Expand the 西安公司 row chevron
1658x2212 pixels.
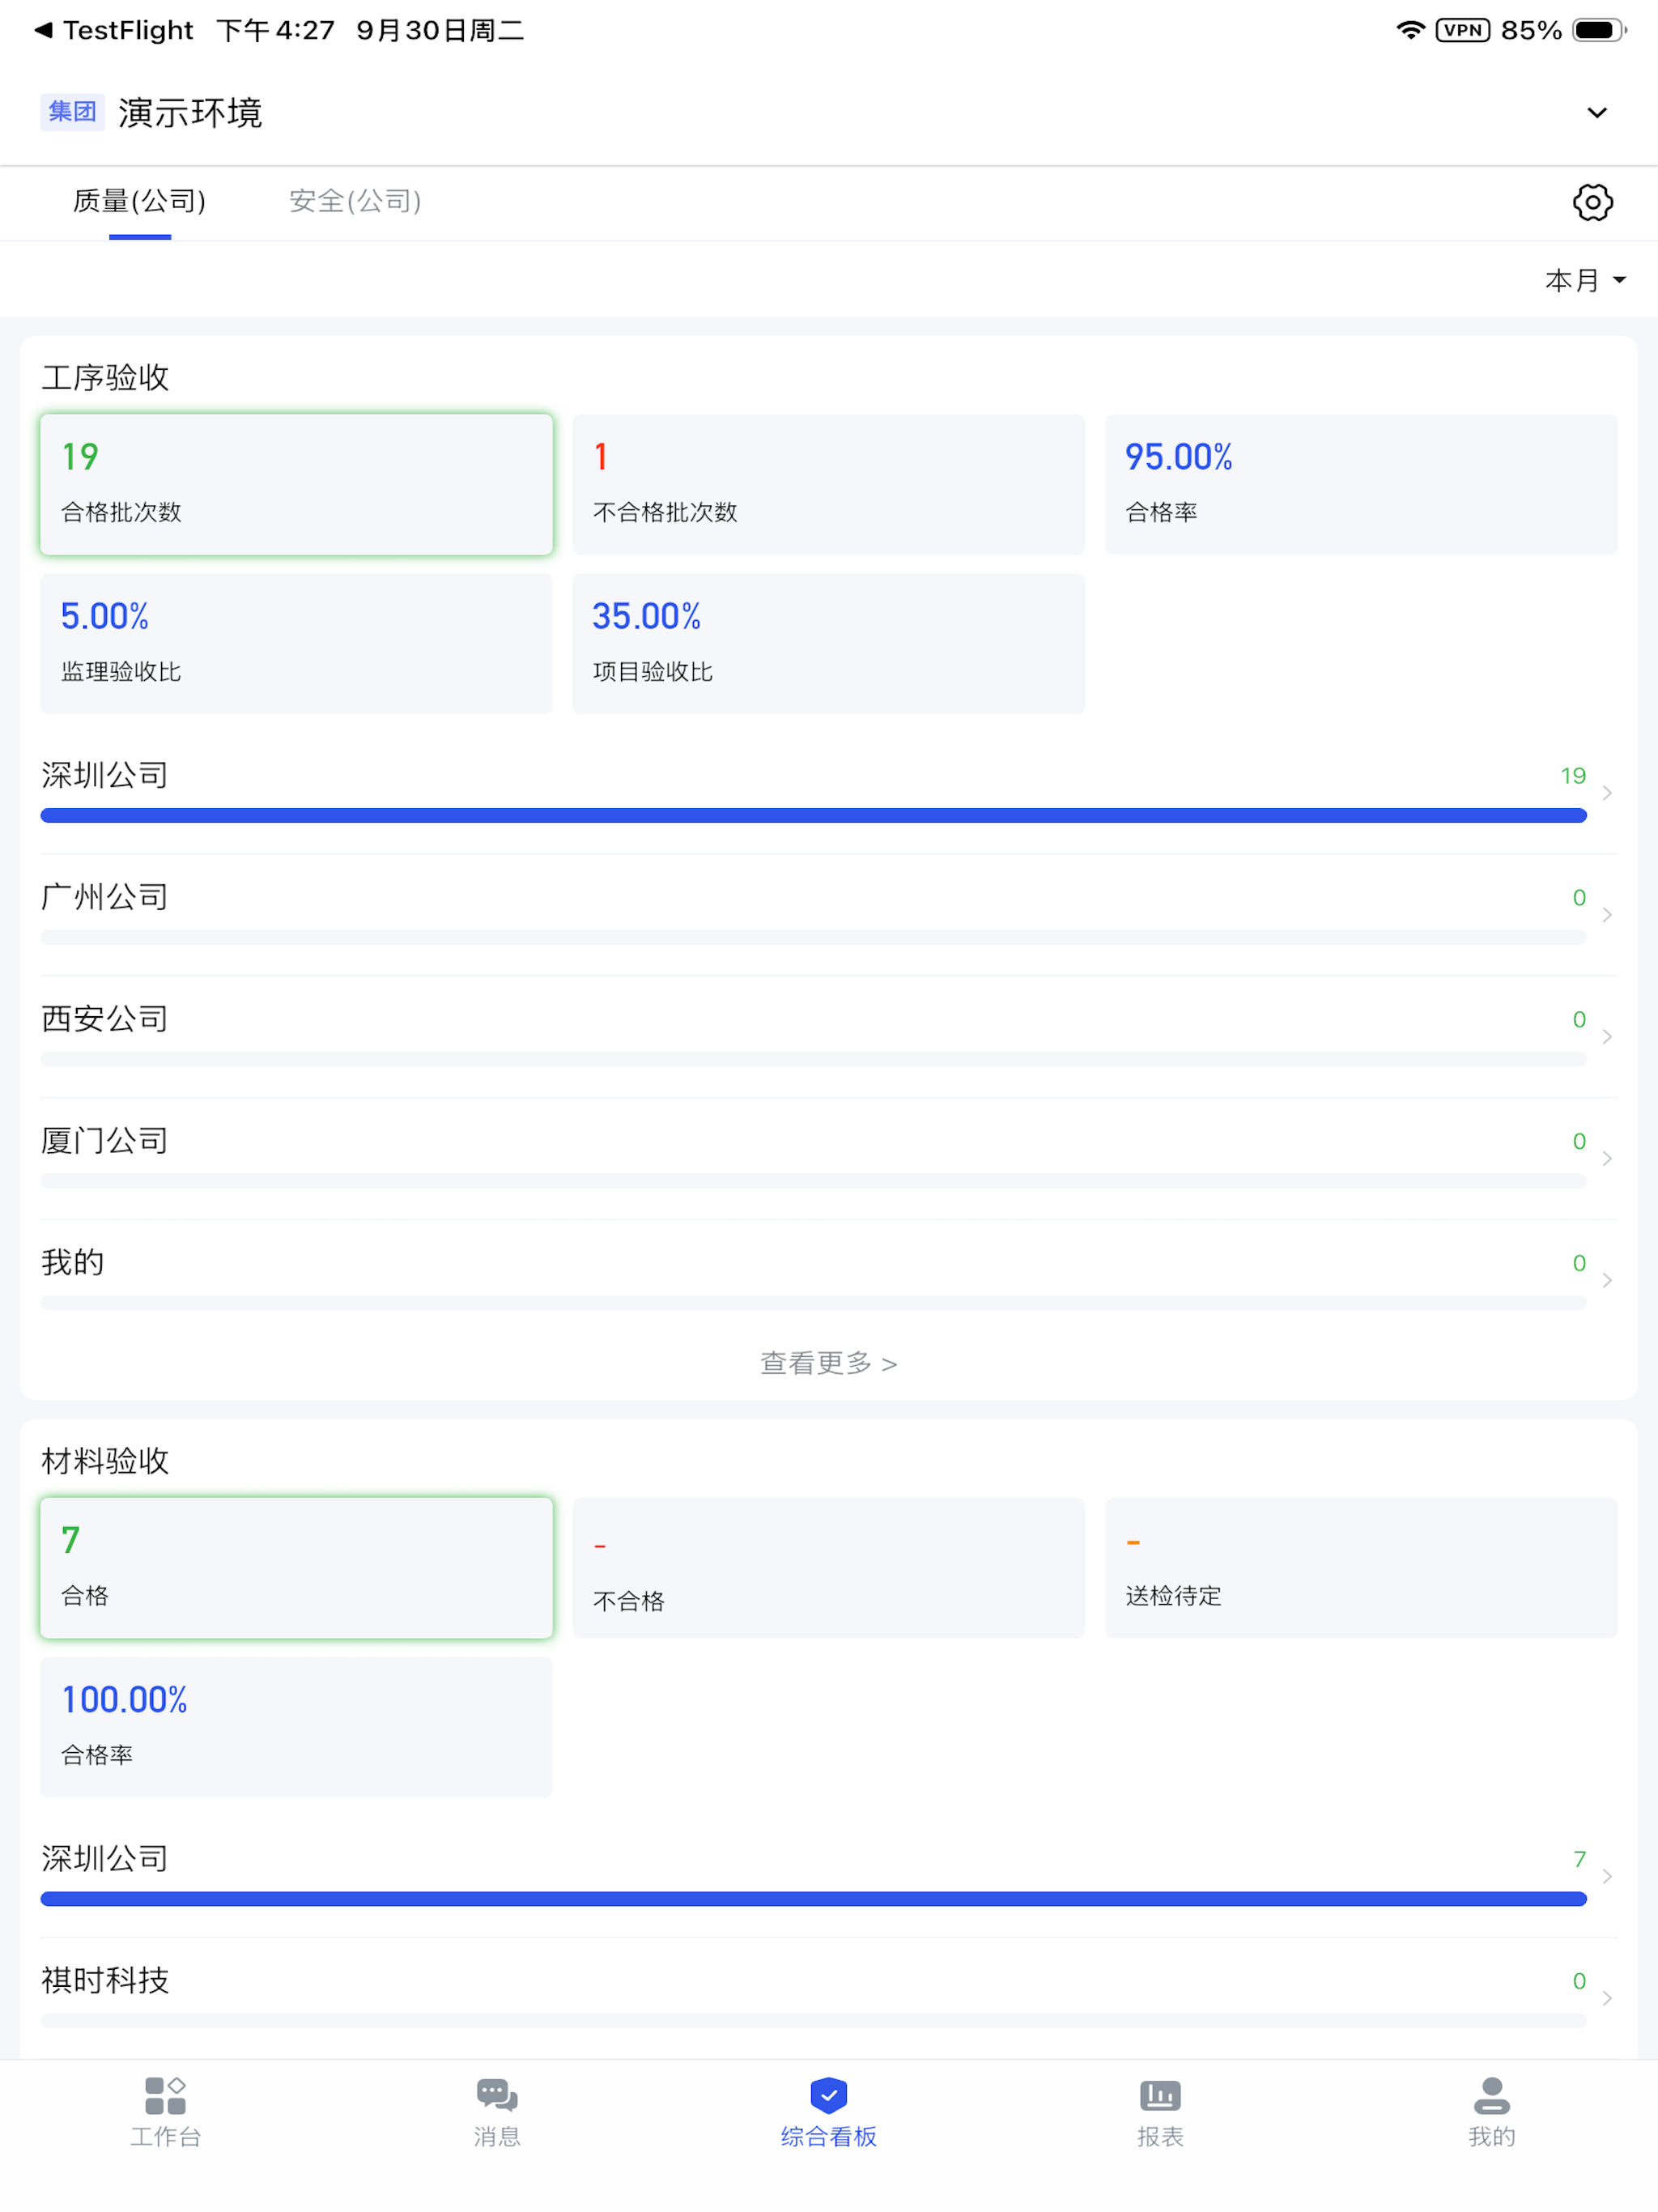coord(1607,1037)
